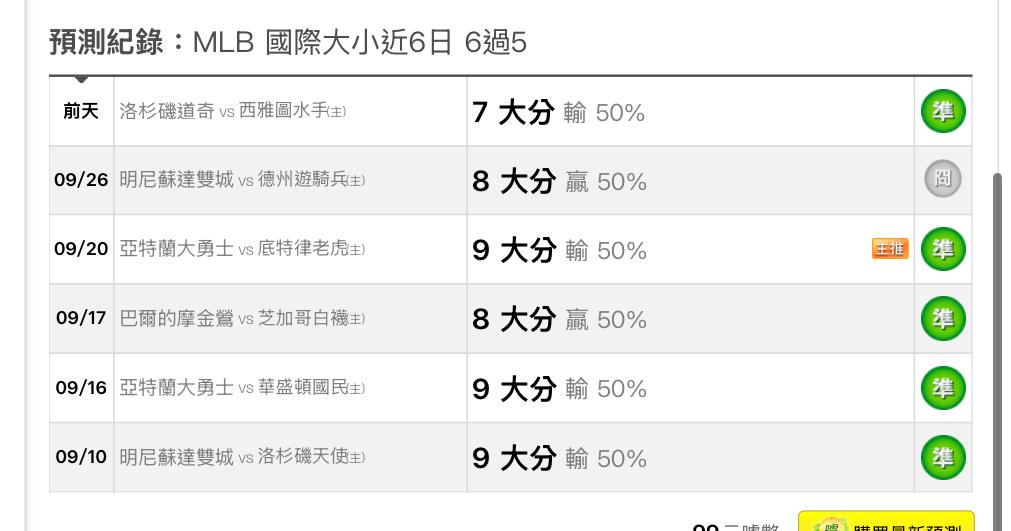
Task: Click the orange 主推 badge
Action: 890,249
